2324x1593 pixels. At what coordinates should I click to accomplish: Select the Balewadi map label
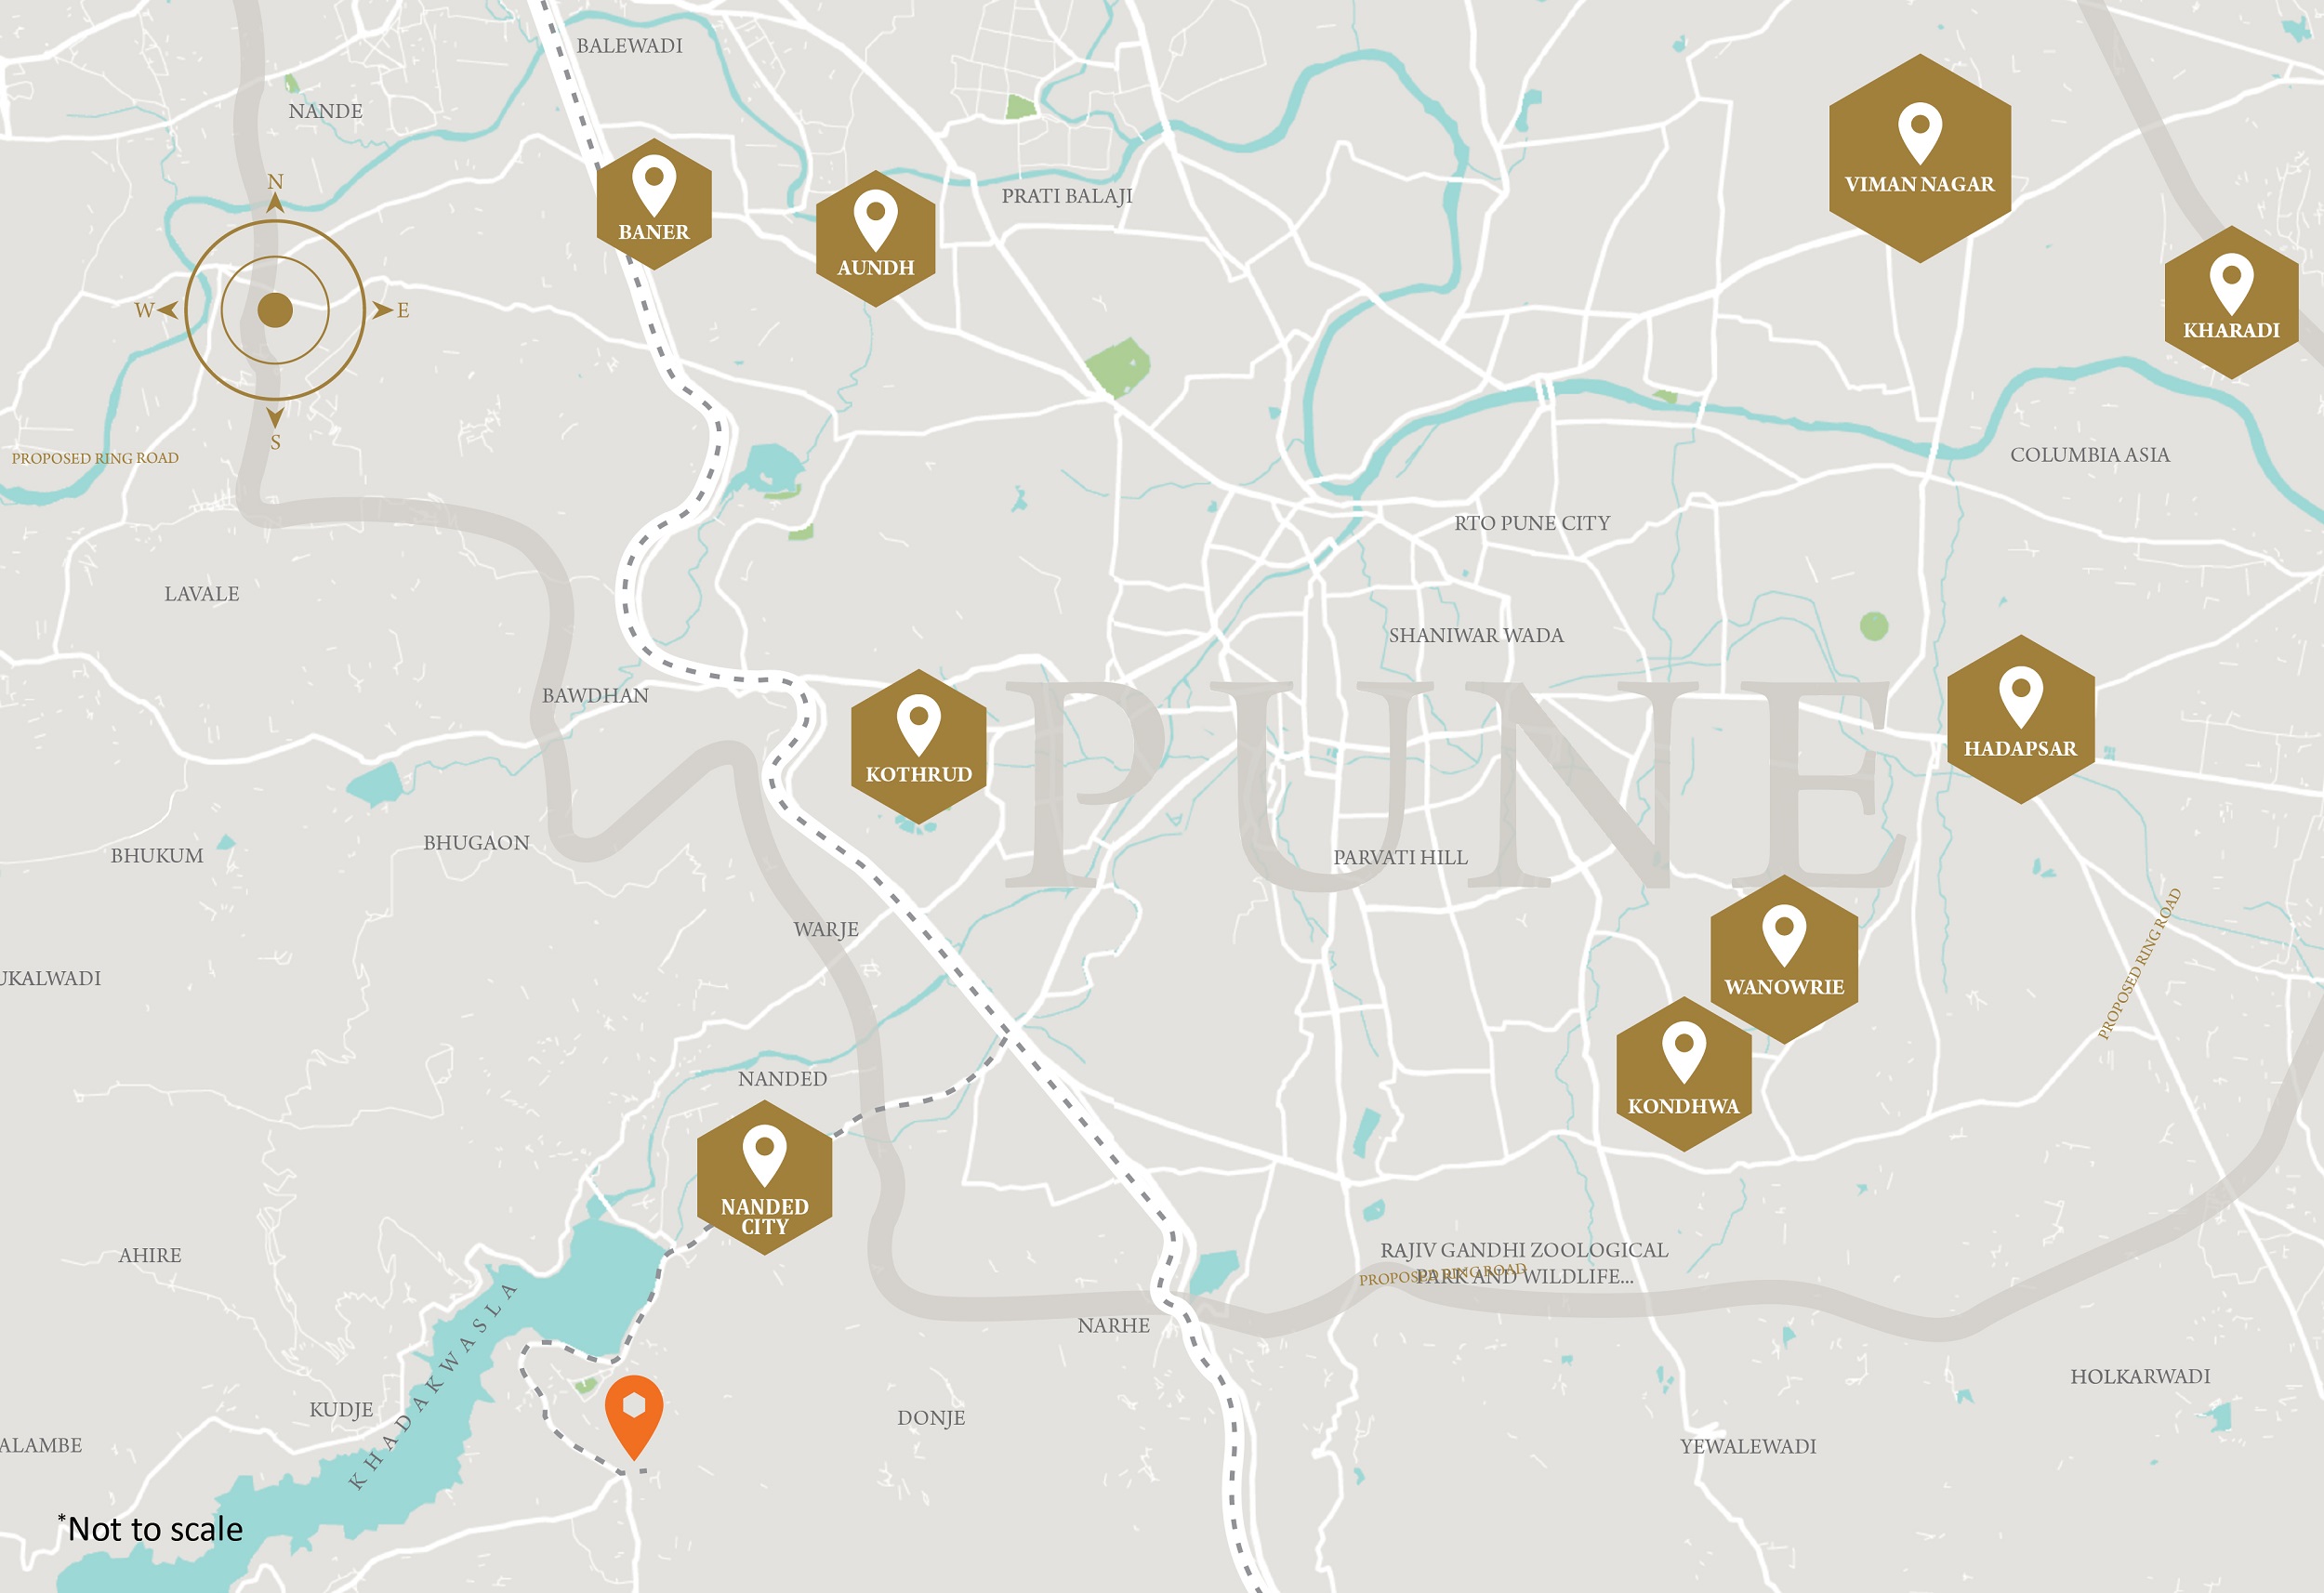coord(630,46)
